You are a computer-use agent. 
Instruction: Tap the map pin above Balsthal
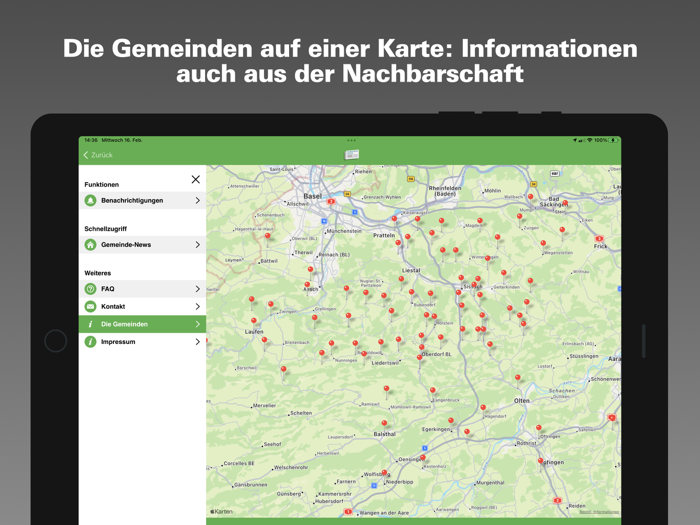384,423
